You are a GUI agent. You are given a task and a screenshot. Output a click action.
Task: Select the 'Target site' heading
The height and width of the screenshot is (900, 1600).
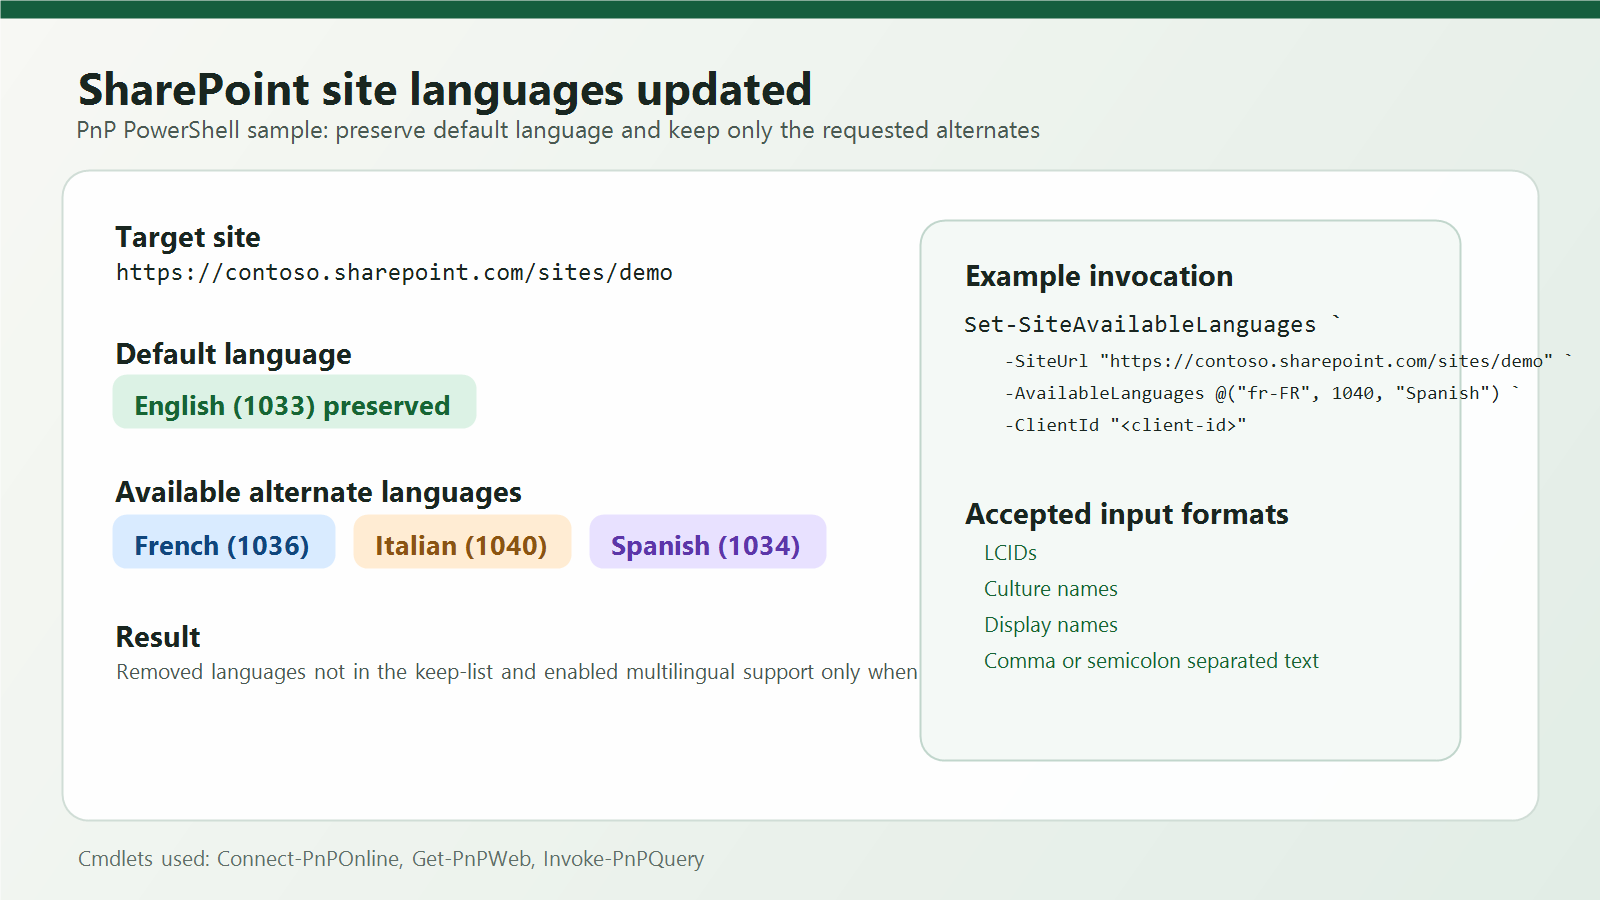pyautogui.click(x=188, y=237)
